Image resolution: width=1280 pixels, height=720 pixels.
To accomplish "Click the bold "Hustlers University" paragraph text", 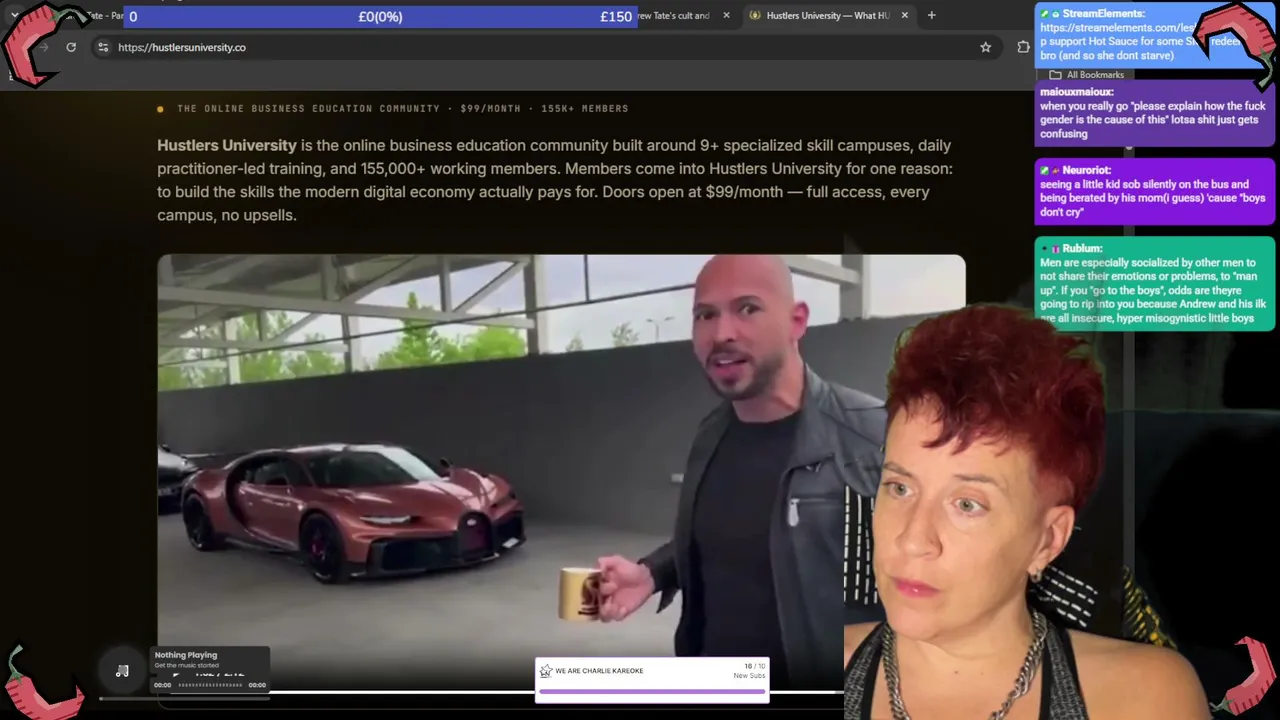I will [227, 146].
